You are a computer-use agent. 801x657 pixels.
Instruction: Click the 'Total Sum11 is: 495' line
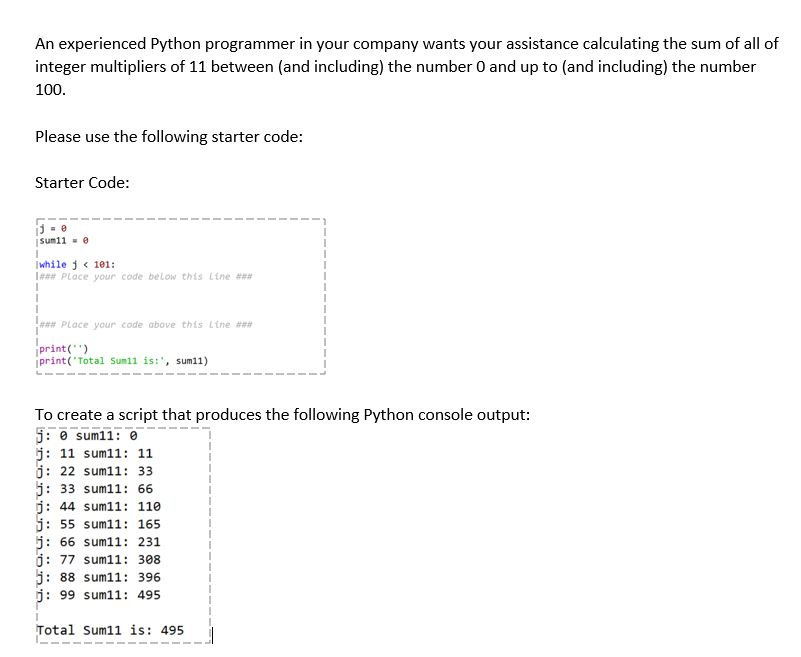pos(108,630)
